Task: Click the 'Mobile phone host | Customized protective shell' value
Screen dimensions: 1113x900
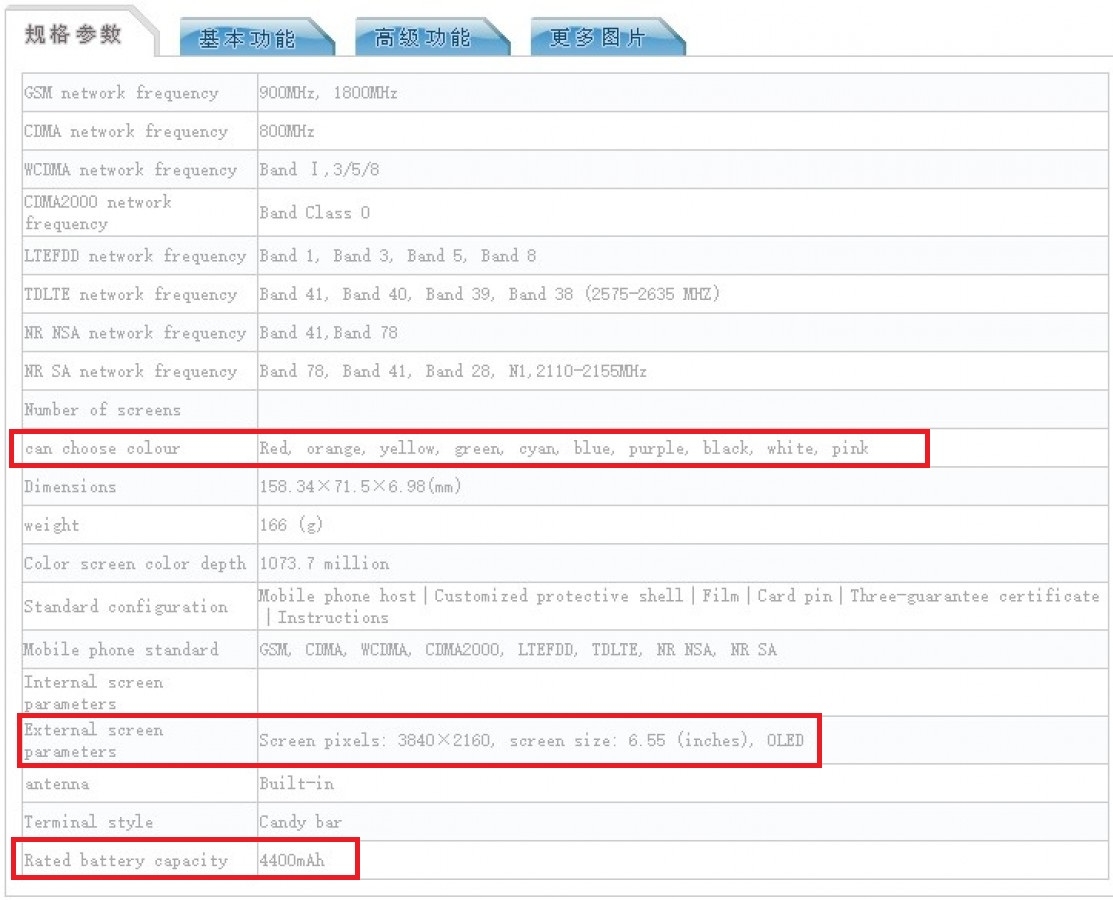Action: pyautogui.click(x=679, y=606)
